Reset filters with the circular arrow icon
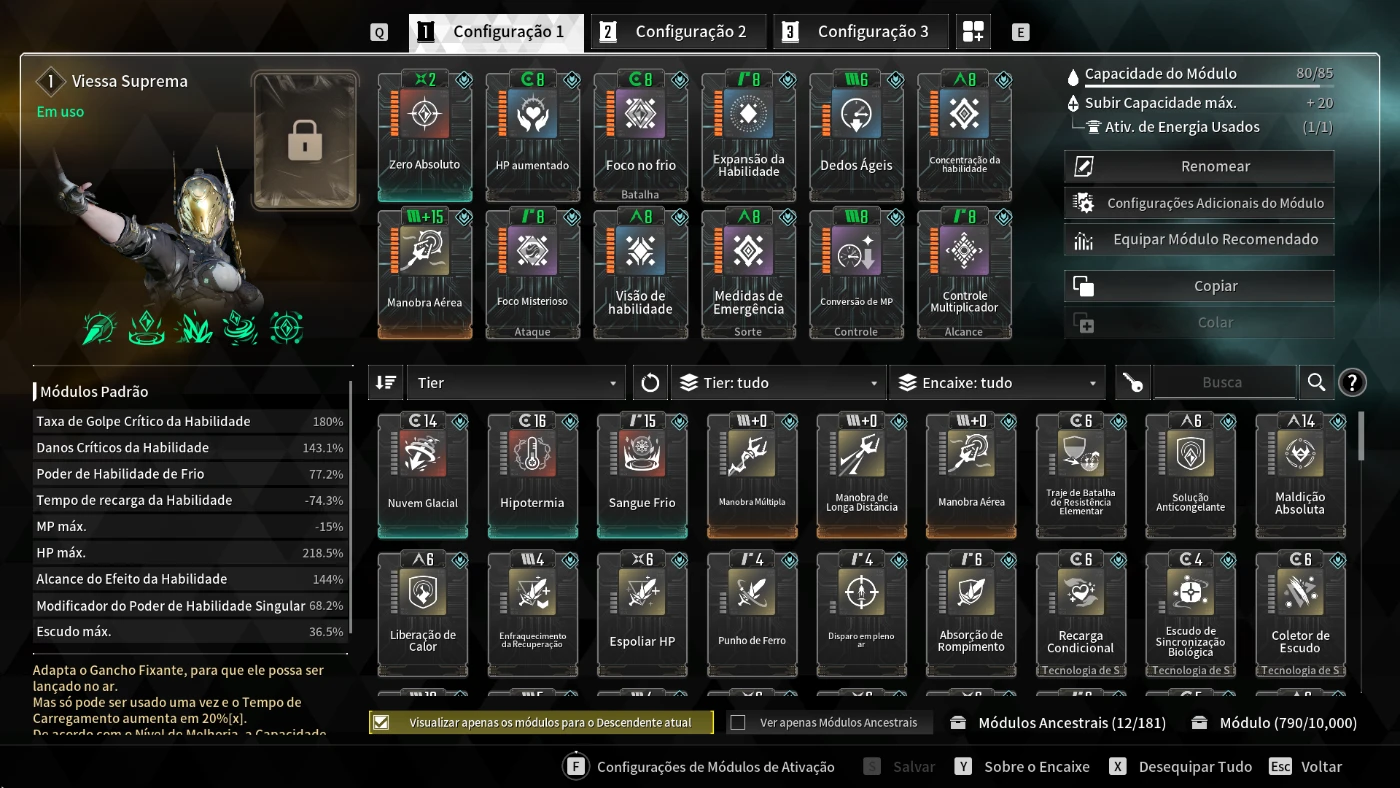This screenshot has height=788, width=1400. 650,383
